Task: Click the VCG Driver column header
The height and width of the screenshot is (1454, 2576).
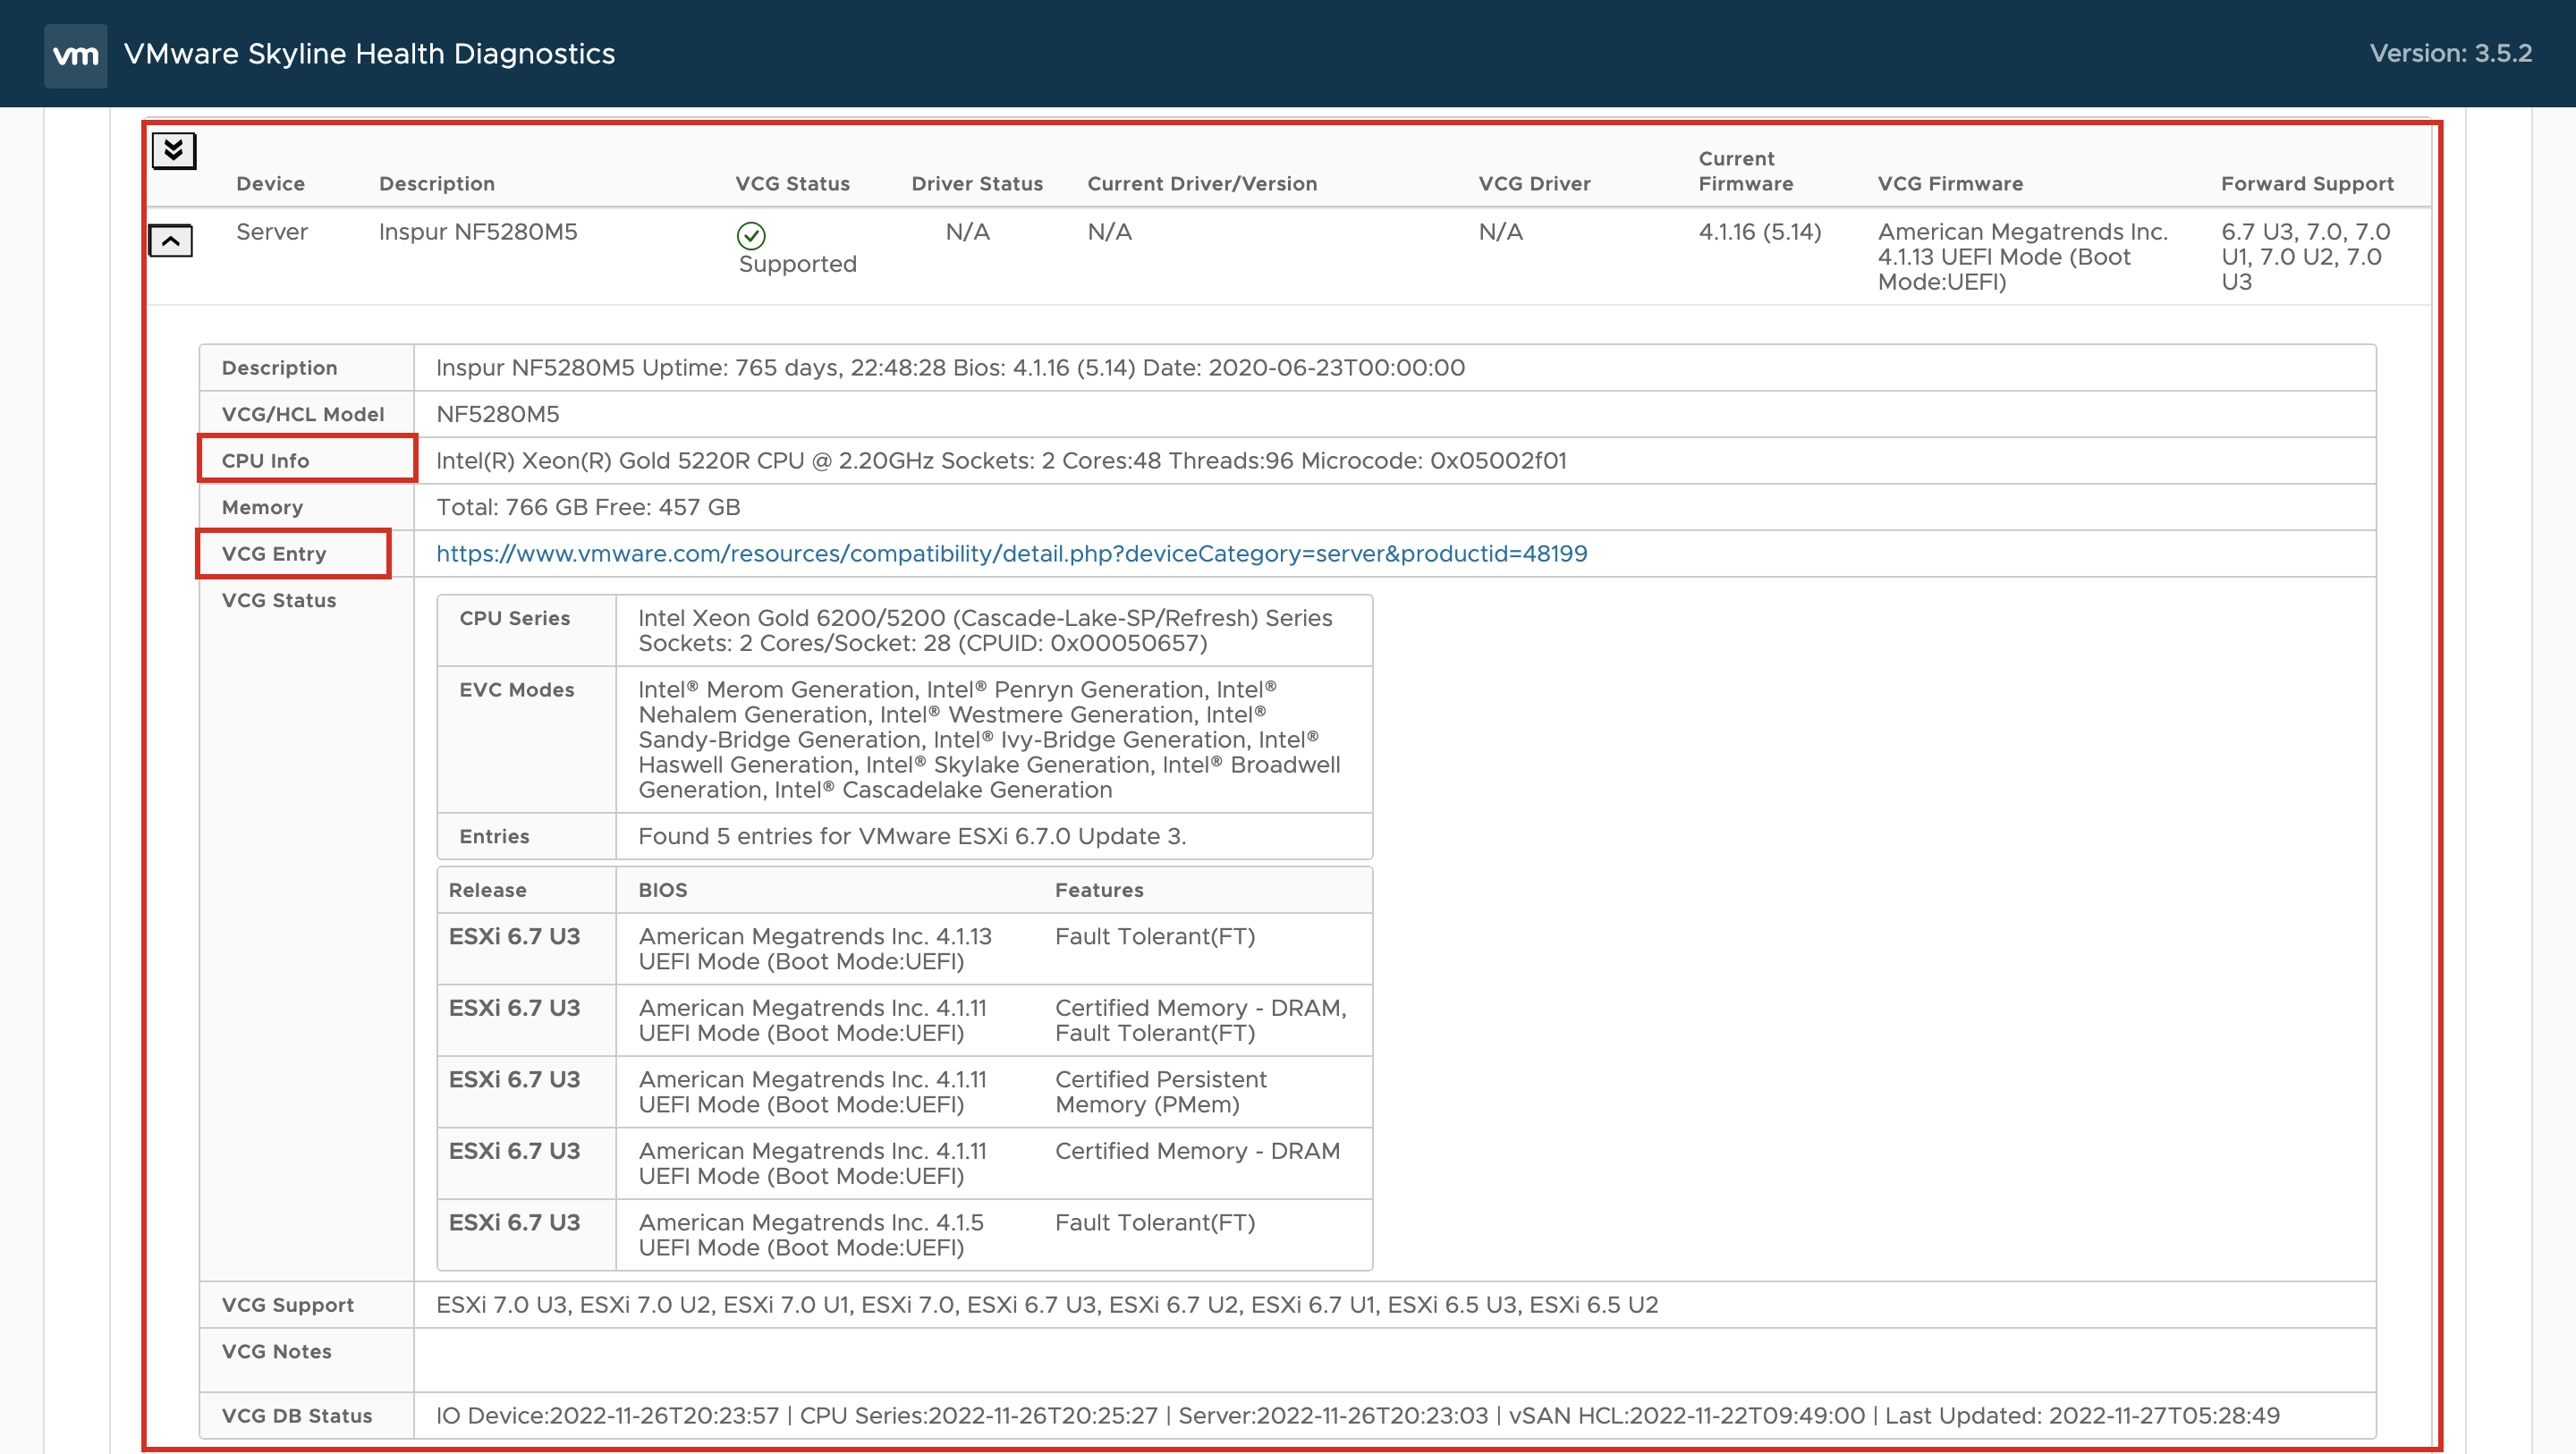Action: pos(1534,184)
